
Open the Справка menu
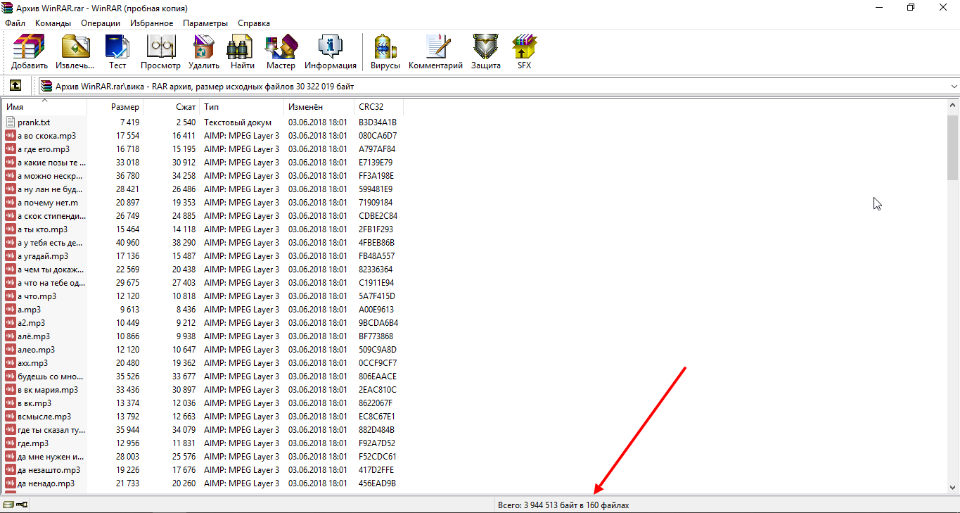253,23
